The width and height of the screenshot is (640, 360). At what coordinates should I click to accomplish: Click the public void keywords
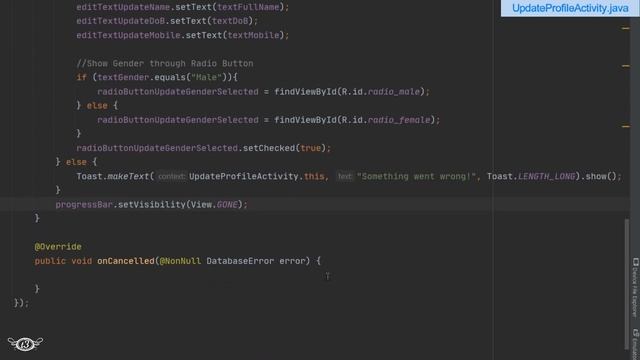[x=63, y=260]
